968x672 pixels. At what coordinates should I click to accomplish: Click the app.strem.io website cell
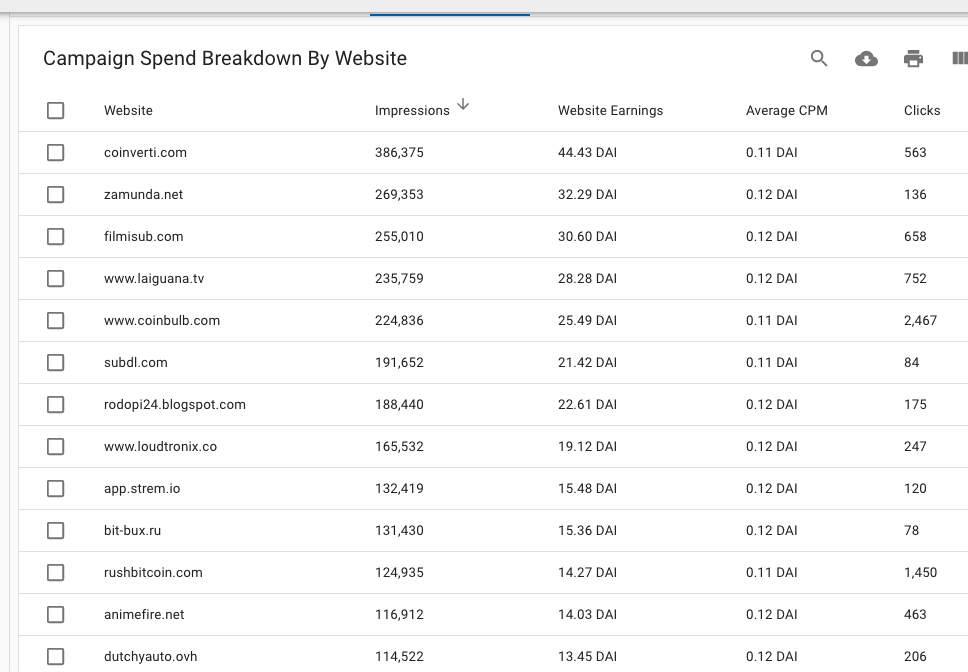(x=142, y=488)
